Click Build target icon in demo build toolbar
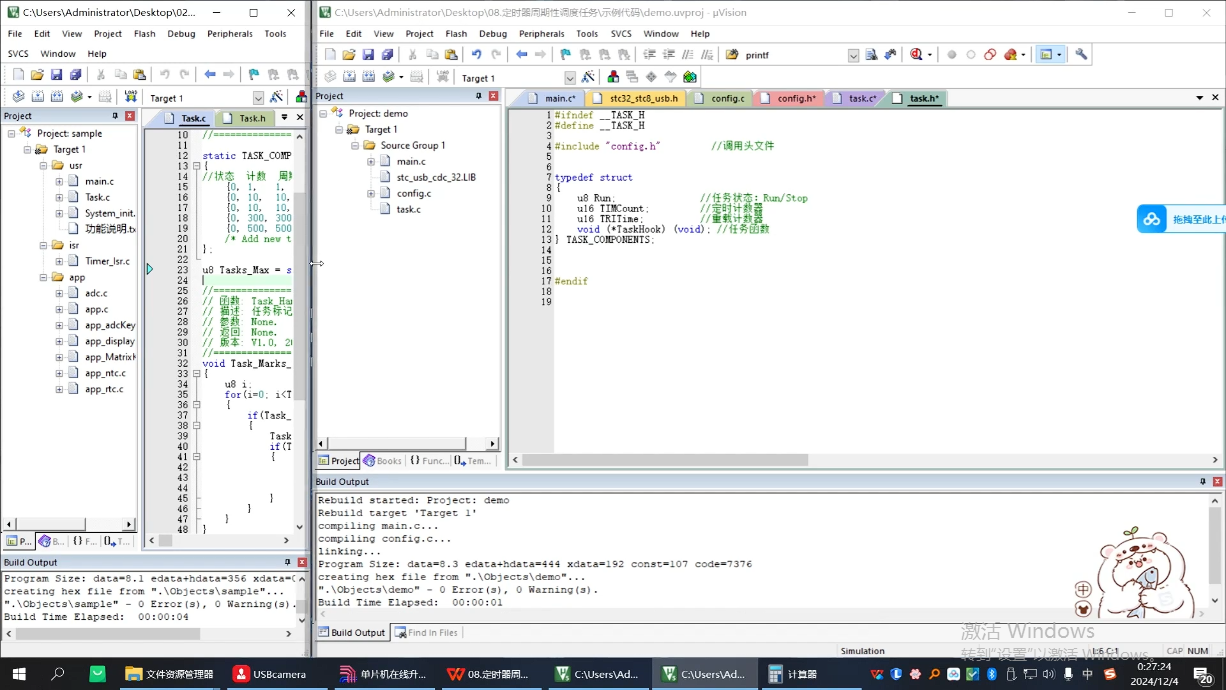The image size is (1226, 690). point(349,77)
